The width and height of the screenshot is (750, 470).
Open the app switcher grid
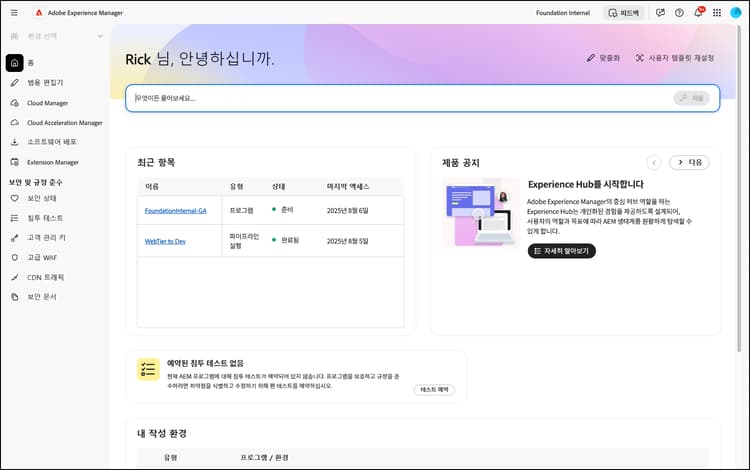point(717,13)
